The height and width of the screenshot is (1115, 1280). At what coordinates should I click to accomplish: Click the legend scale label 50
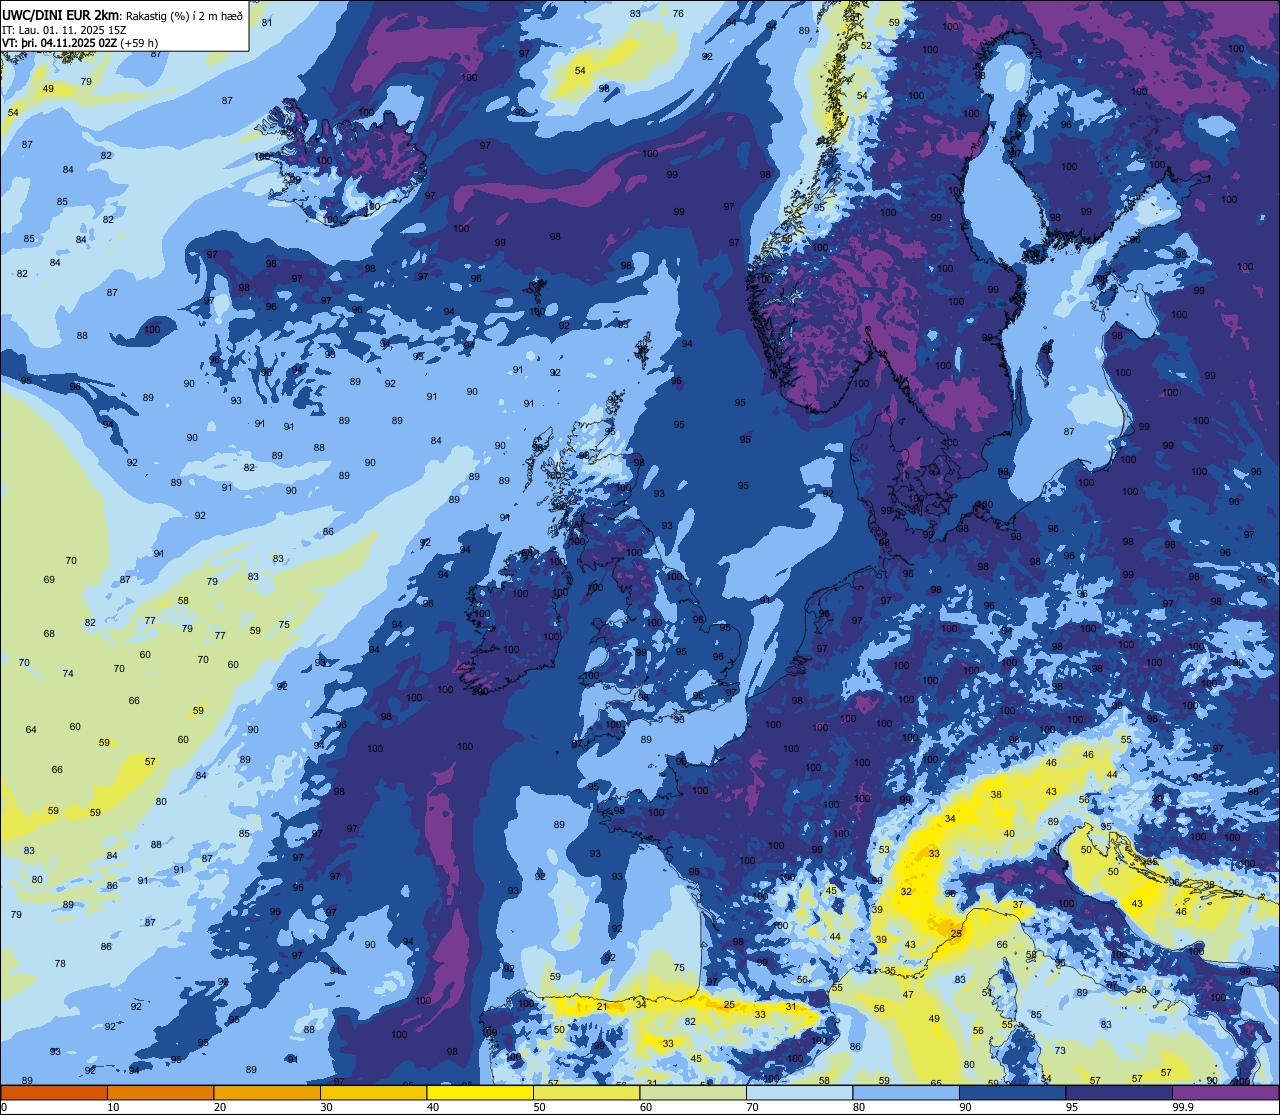539,1107
